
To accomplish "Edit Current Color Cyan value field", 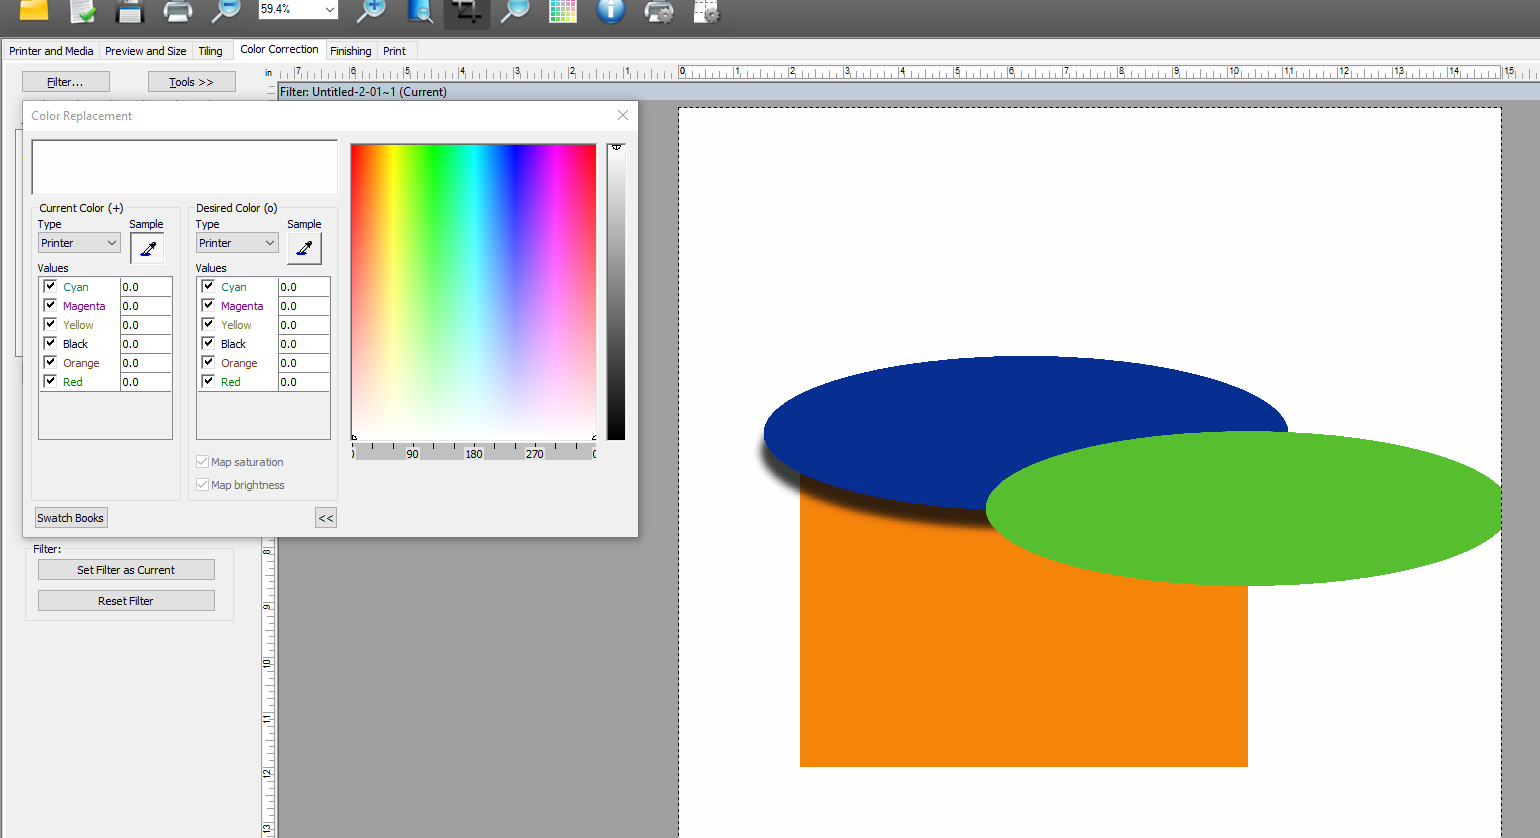I will pos(146,287).
